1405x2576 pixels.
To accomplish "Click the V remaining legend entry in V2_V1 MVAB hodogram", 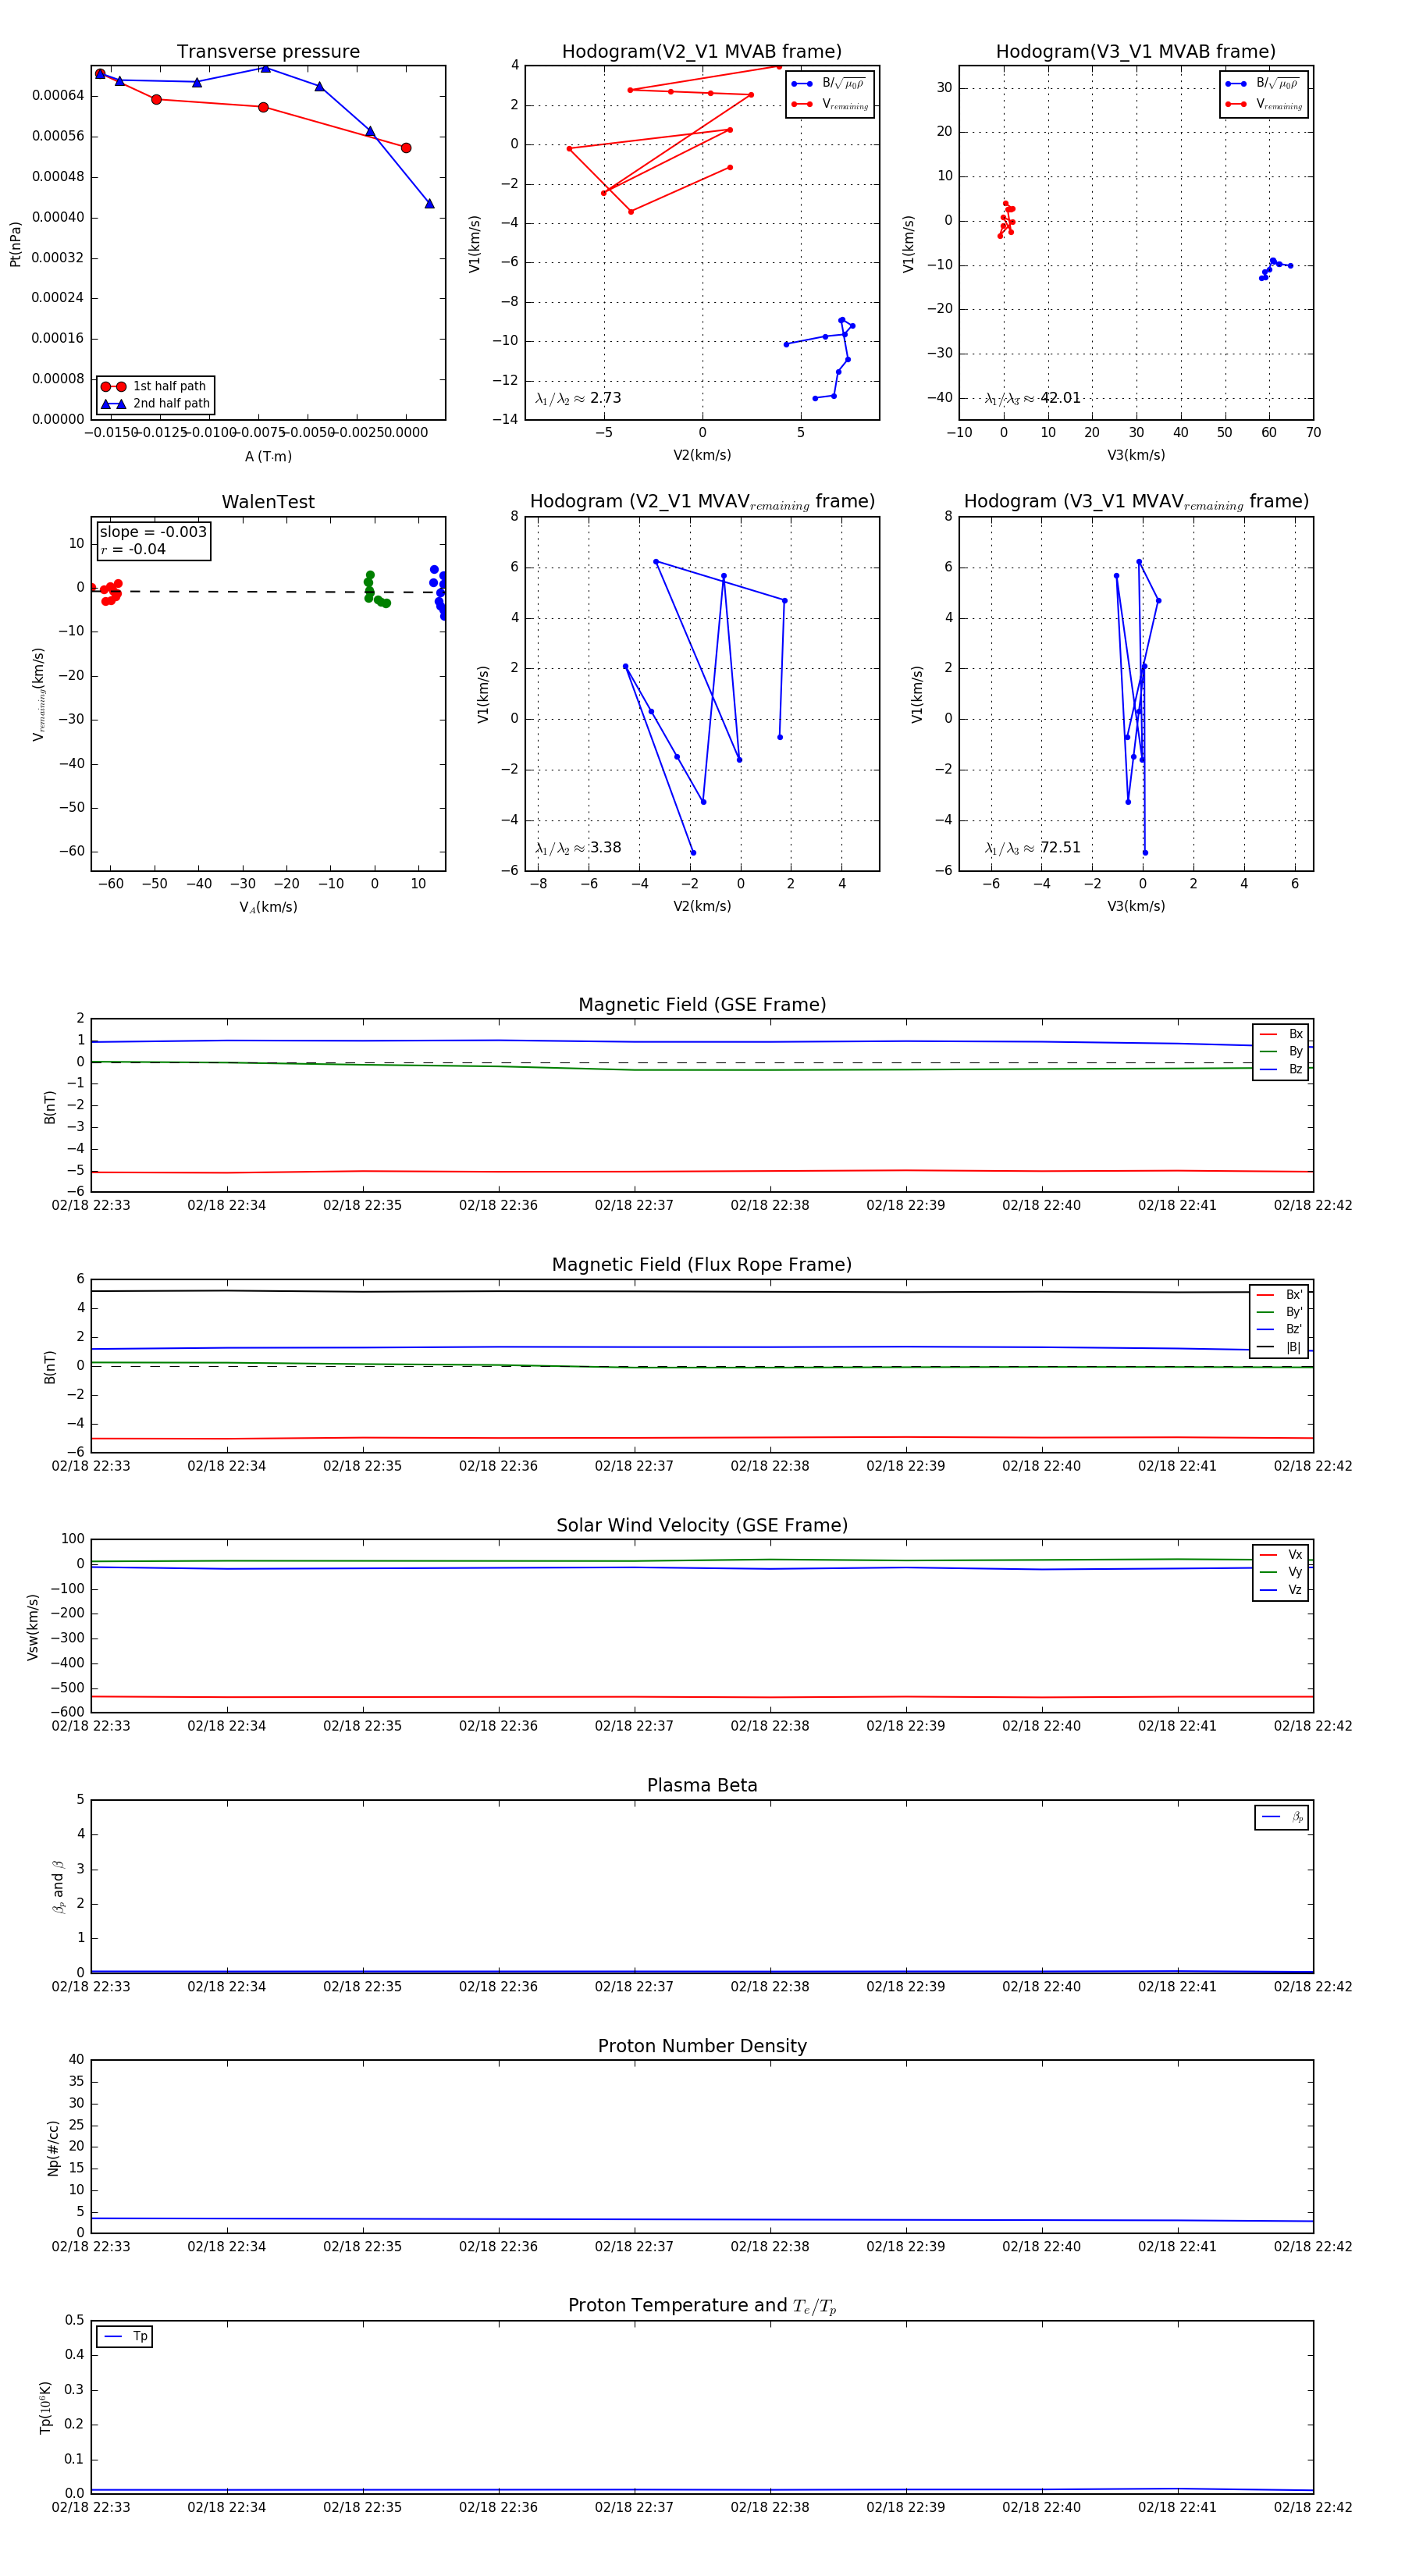I will (830, 104).
